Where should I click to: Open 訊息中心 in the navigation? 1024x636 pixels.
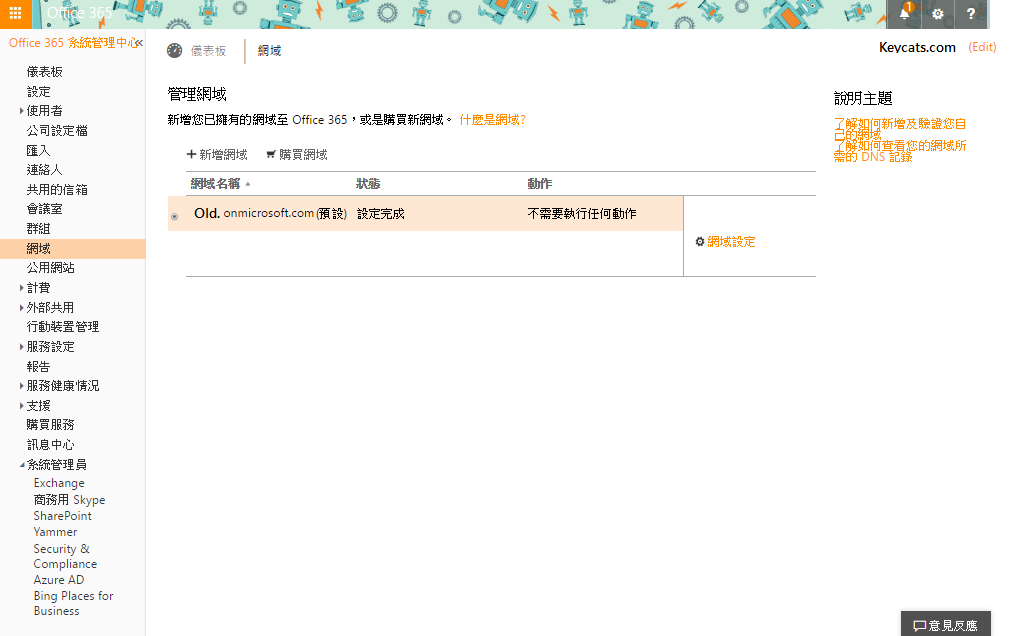[x=50, y=445]
